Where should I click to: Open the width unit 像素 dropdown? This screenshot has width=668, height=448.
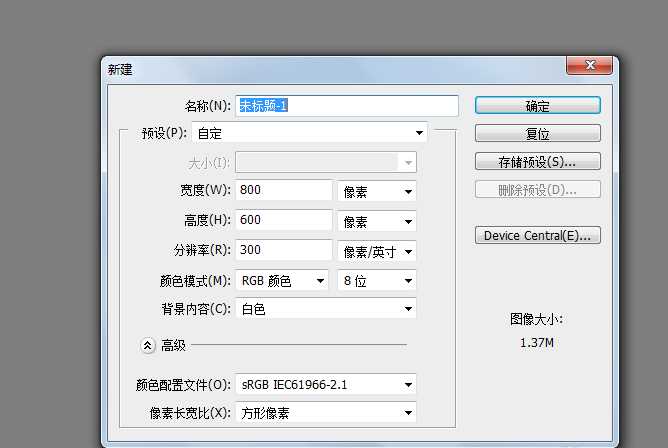378,191
